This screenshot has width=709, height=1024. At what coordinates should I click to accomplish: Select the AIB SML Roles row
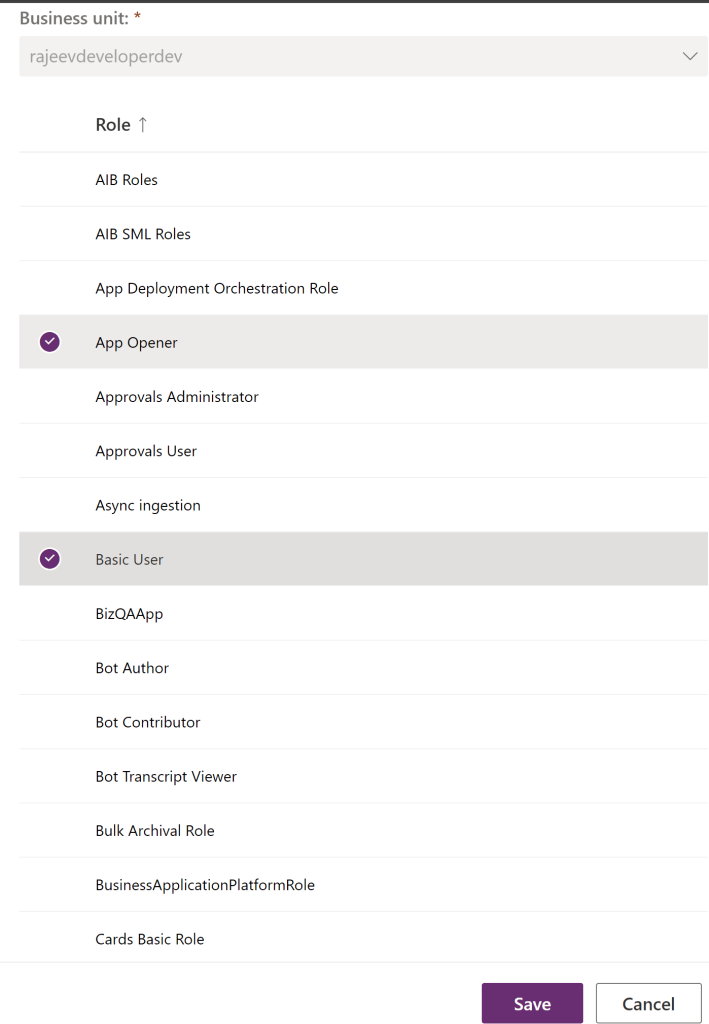point(143,234)
